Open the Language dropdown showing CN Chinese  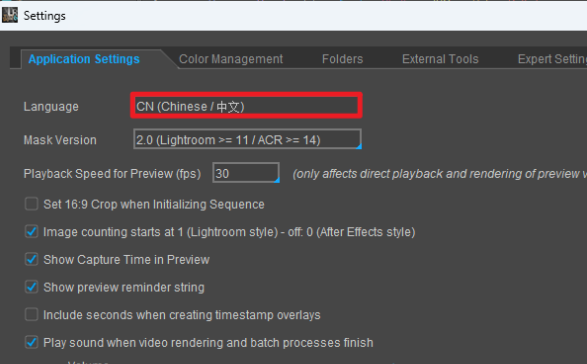click(x=246, y=106)
